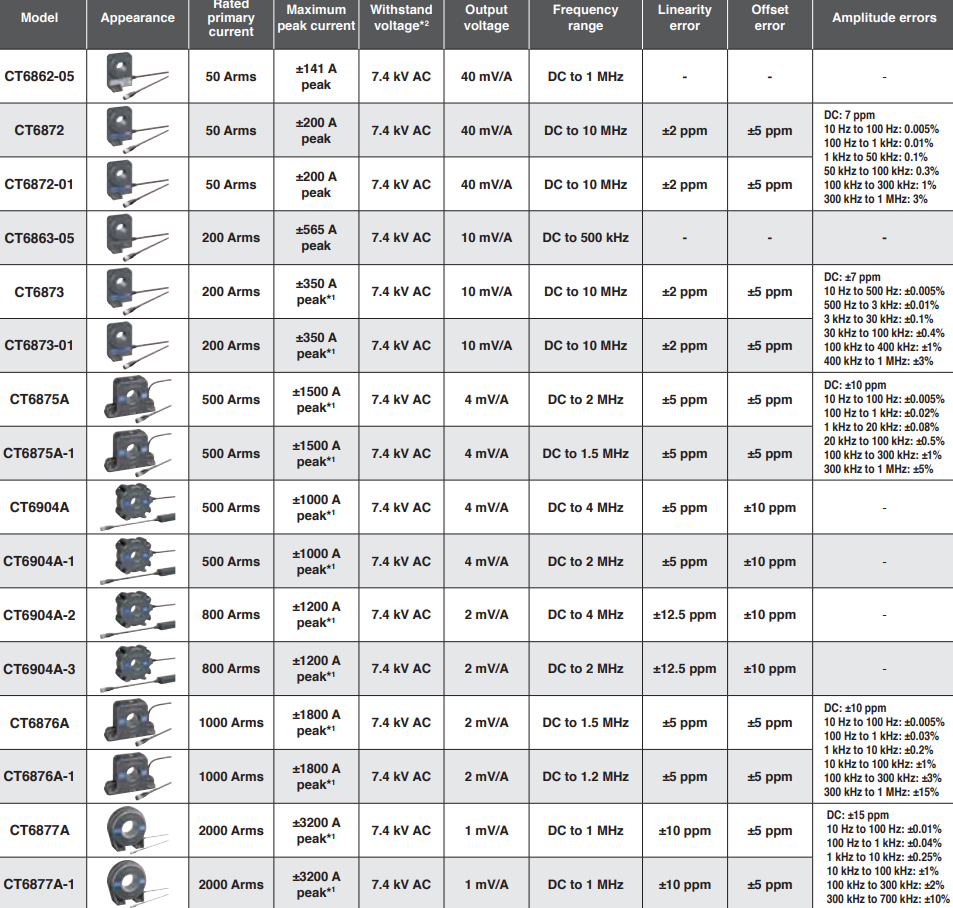View the CT6863-05 appearance image
The height and width of the screenshot is (908, 953).
pyautogui.click(x=137, y=237)
